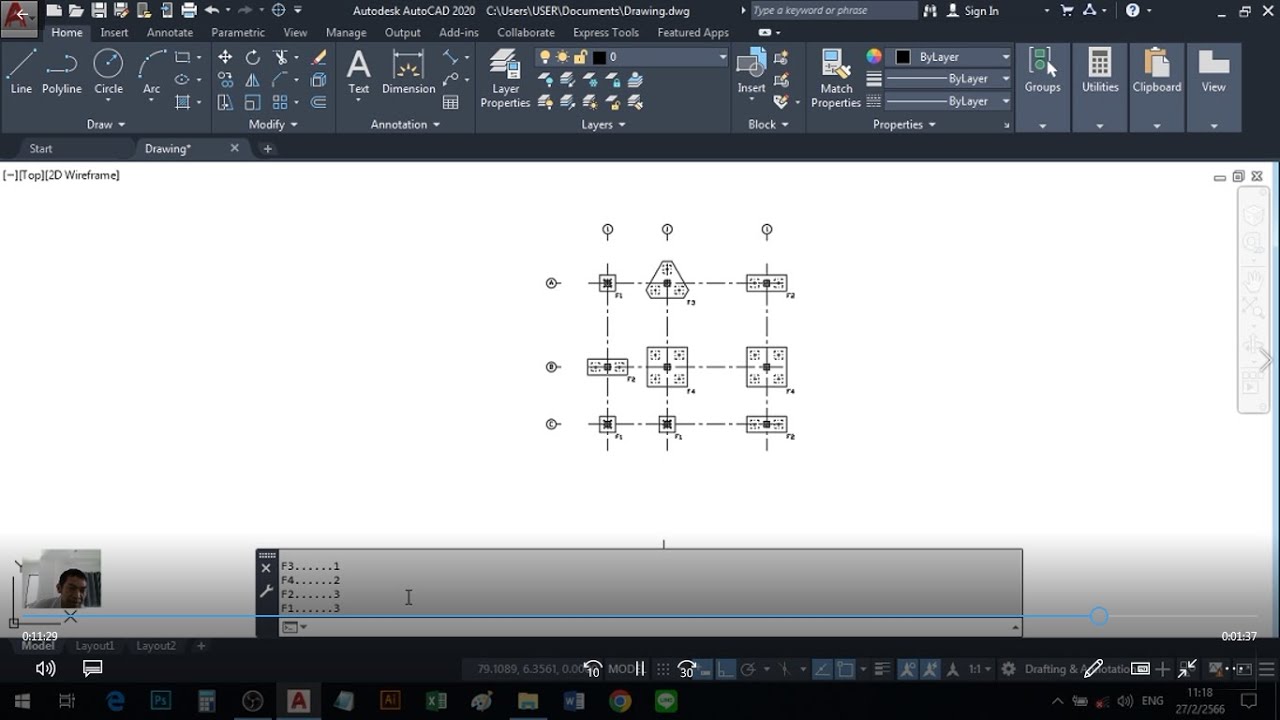Toggle Ortho mode in status bar
The image size is (1280, 720).
726,669
